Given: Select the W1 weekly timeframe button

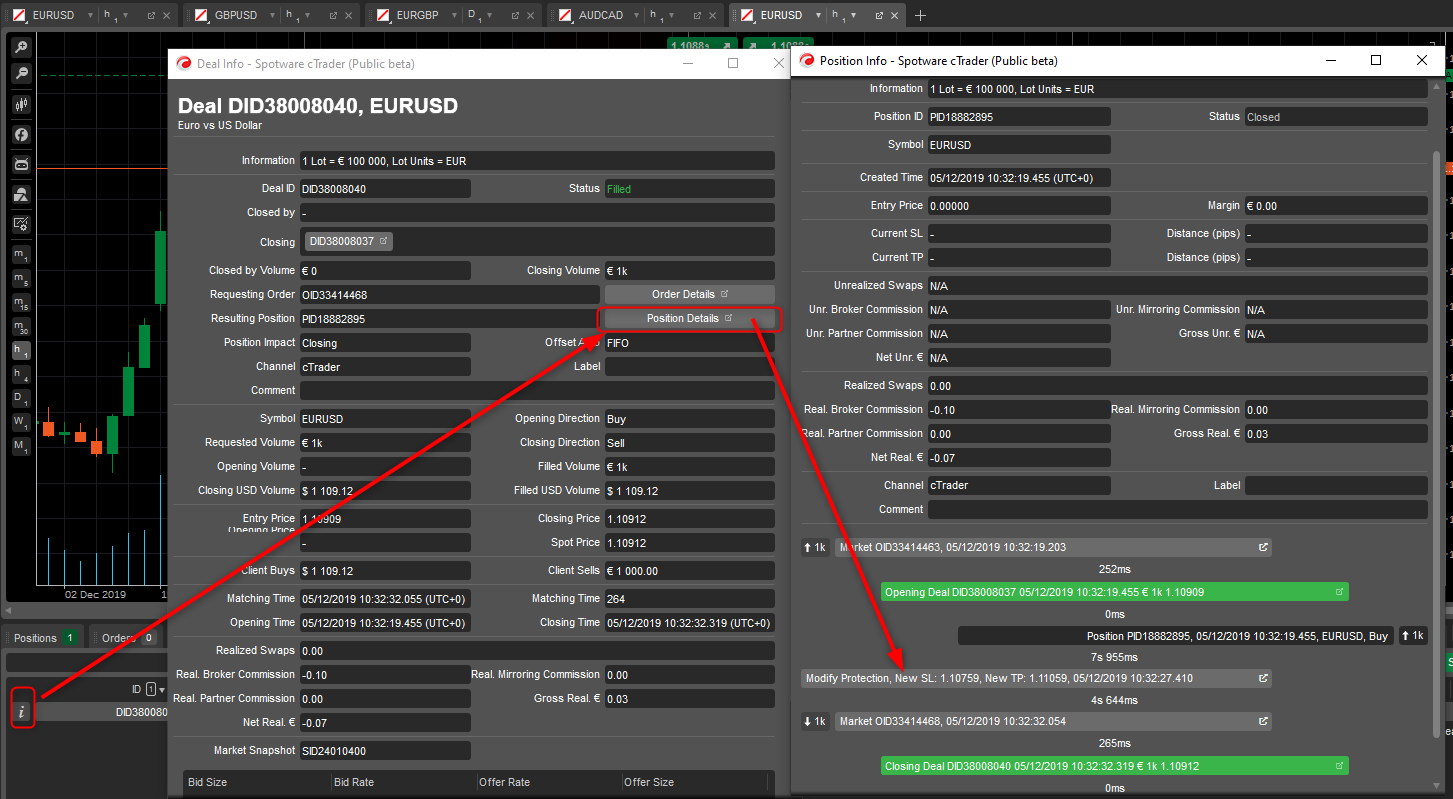Looking at the screenshot, I should 21,421.
